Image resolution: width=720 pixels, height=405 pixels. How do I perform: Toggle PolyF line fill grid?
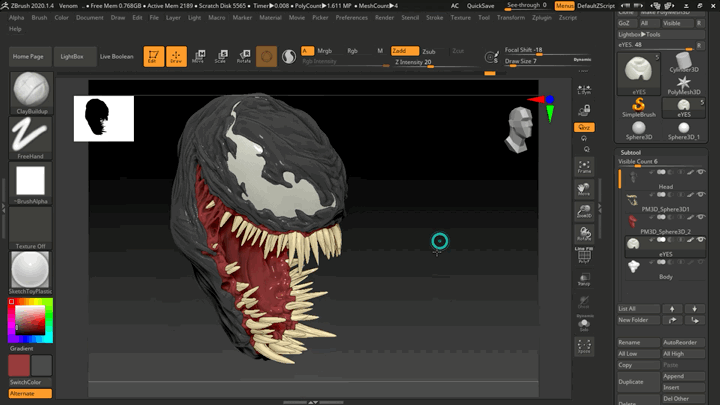point(584,256)
